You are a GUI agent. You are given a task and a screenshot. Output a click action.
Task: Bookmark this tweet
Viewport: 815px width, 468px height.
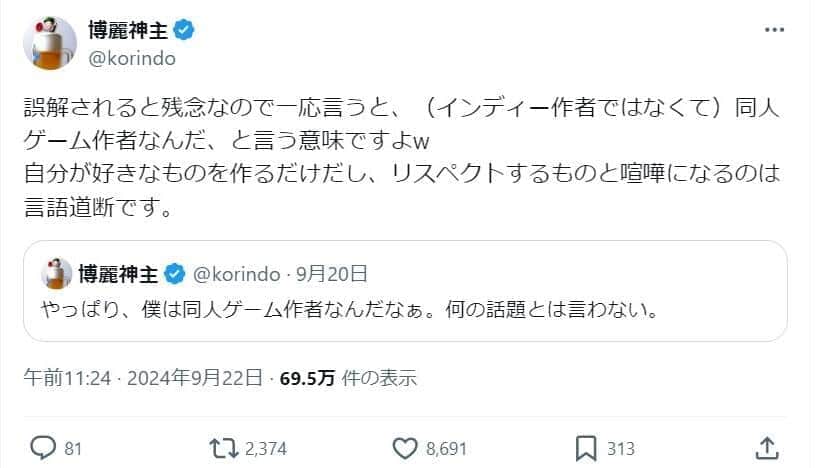[588, 447]
